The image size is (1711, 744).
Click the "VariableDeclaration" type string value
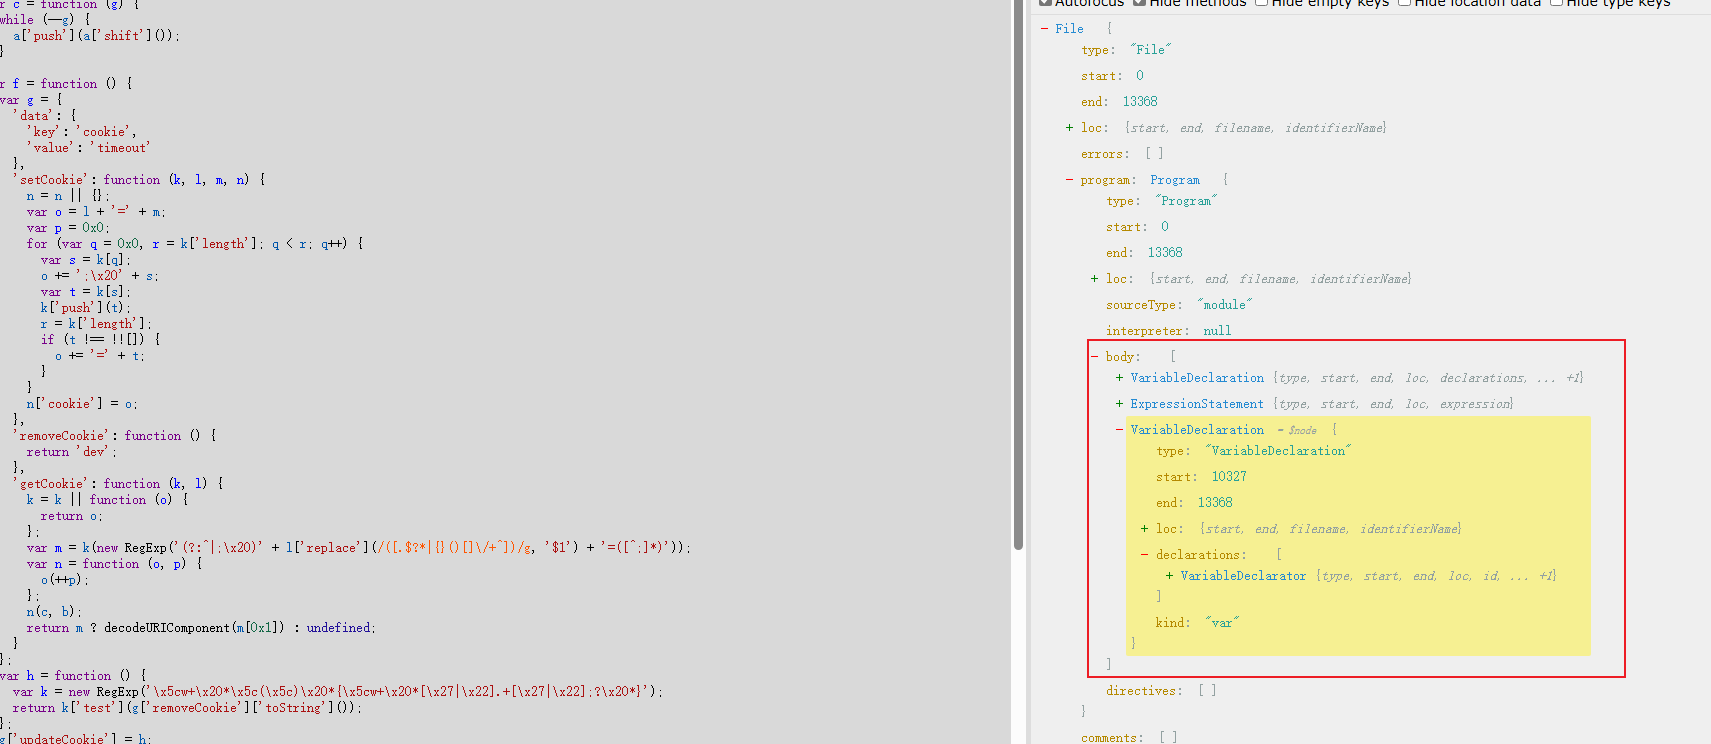(x=1278, y=451)
